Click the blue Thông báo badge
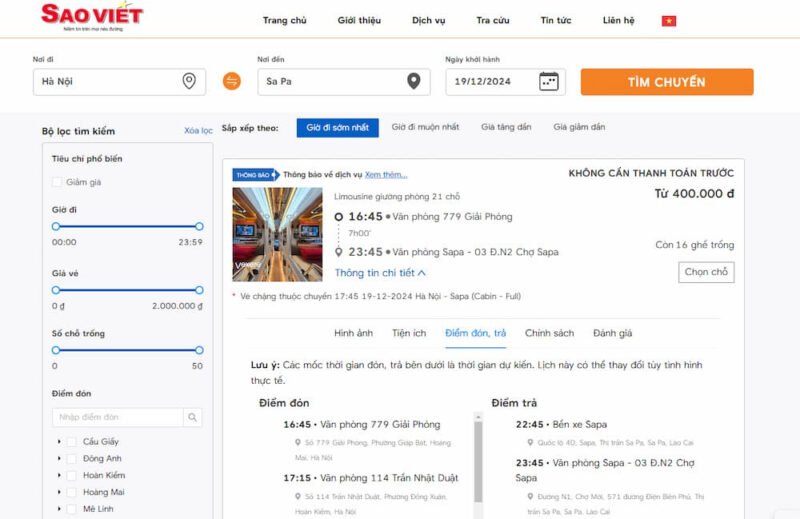This screenshot has width=800, height=519. point(253,174)
